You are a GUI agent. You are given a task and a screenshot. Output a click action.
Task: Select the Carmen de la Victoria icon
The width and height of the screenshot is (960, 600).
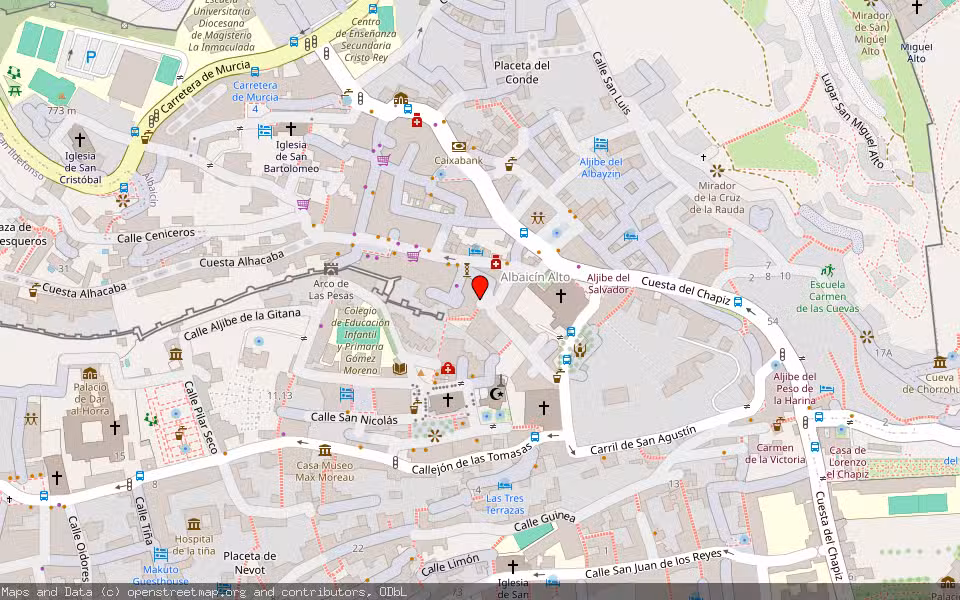778,424
